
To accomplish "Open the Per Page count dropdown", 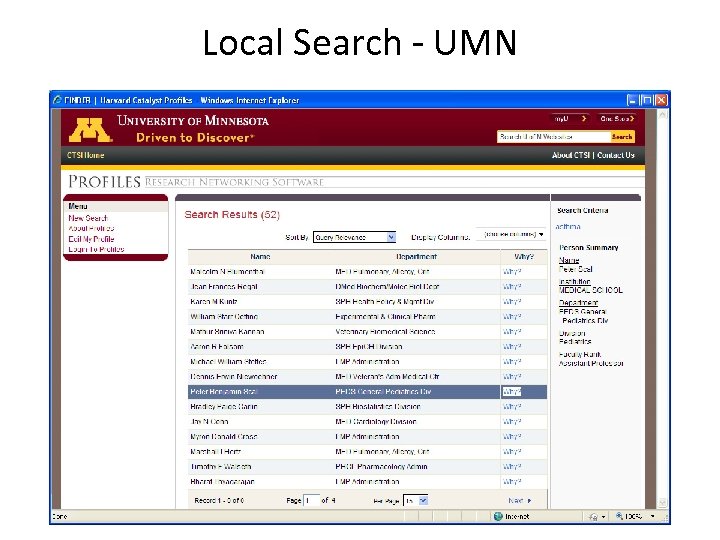I will [x=416, y=501].
